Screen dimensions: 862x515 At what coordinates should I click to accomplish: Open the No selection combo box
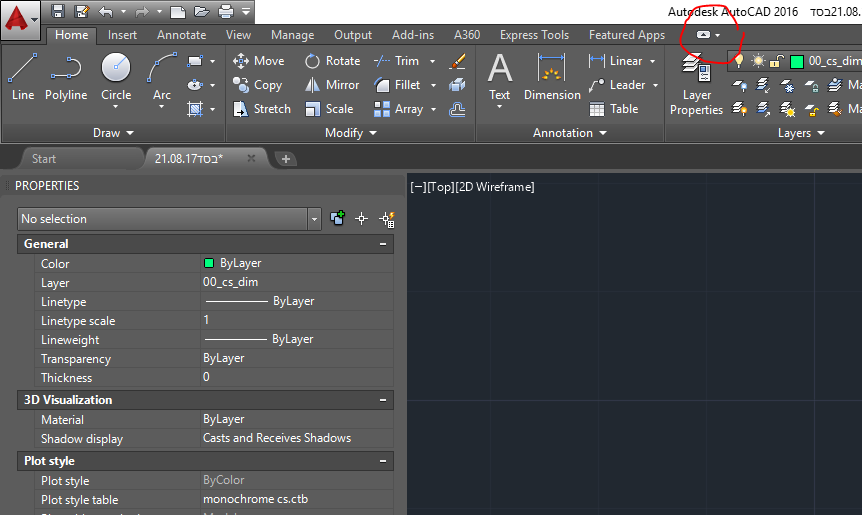point(169,219)
